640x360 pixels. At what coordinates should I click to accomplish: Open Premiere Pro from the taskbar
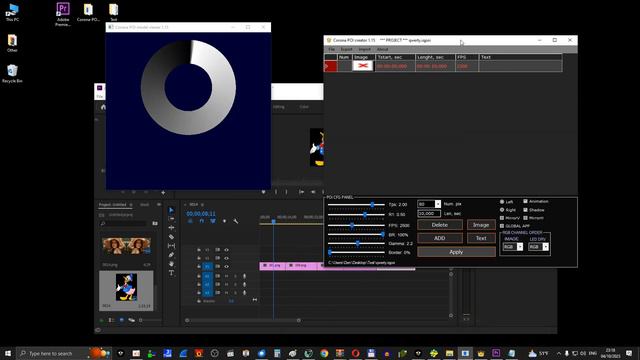[x=496, y=353]
